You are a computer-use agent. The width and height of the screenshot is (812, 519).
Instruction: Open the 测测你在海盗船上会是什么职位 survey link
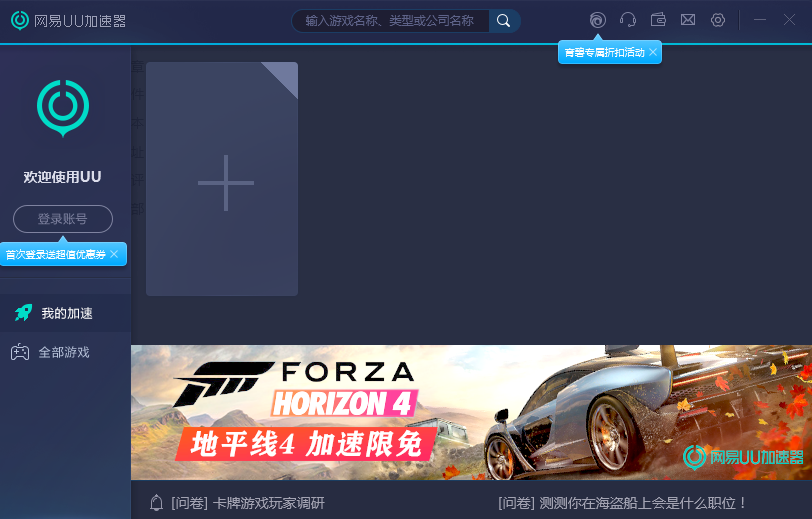(x=622, y=503)
